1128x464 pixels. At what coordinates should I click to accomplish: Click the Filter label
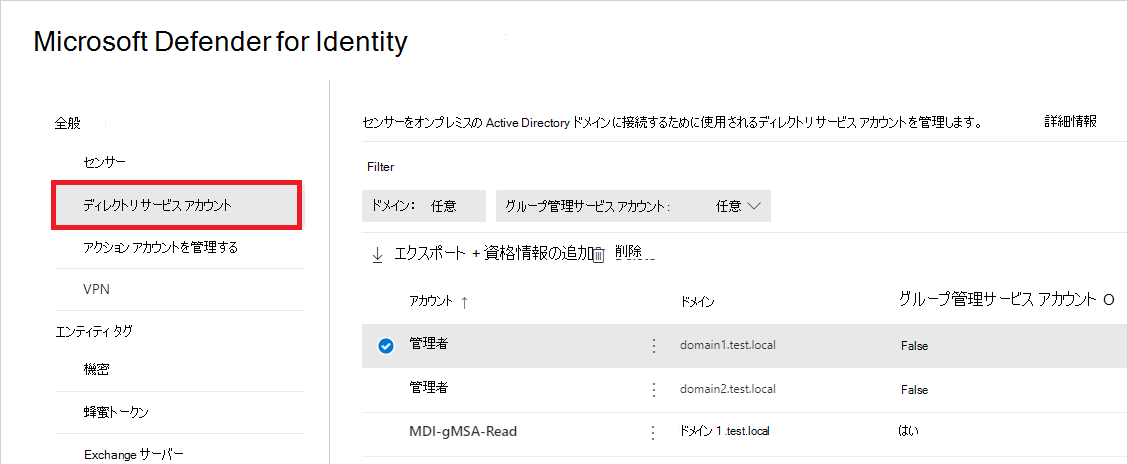click(381, 167)
